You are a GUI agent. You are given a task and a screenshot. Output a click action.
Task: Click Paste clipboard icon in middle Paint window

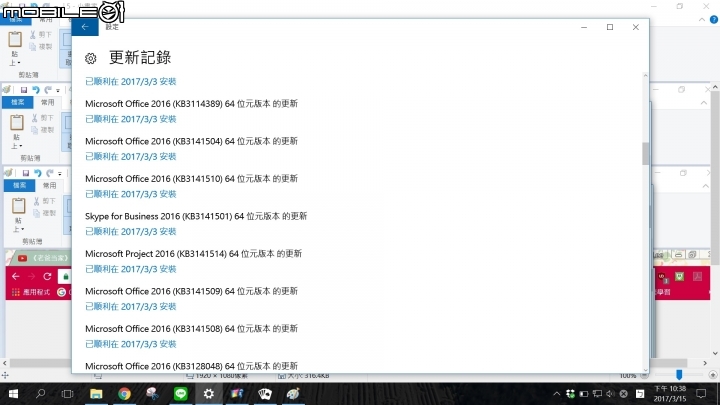pyautogui.click(x=17, y=123)
